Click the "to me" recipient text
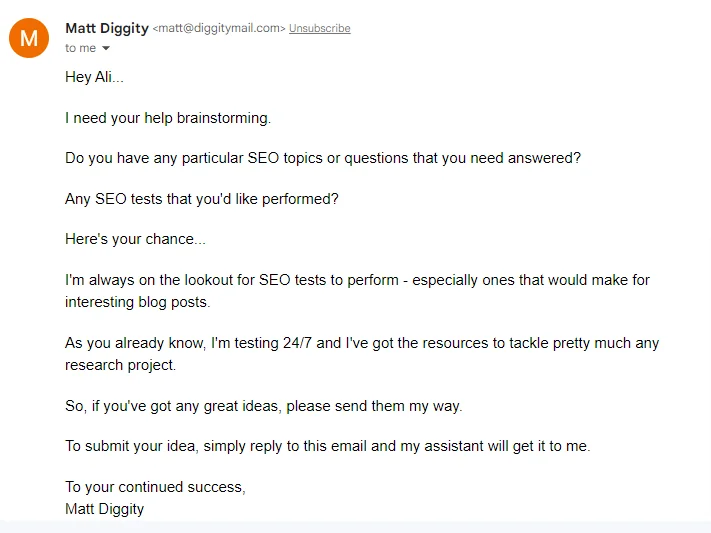 point(79,48)
